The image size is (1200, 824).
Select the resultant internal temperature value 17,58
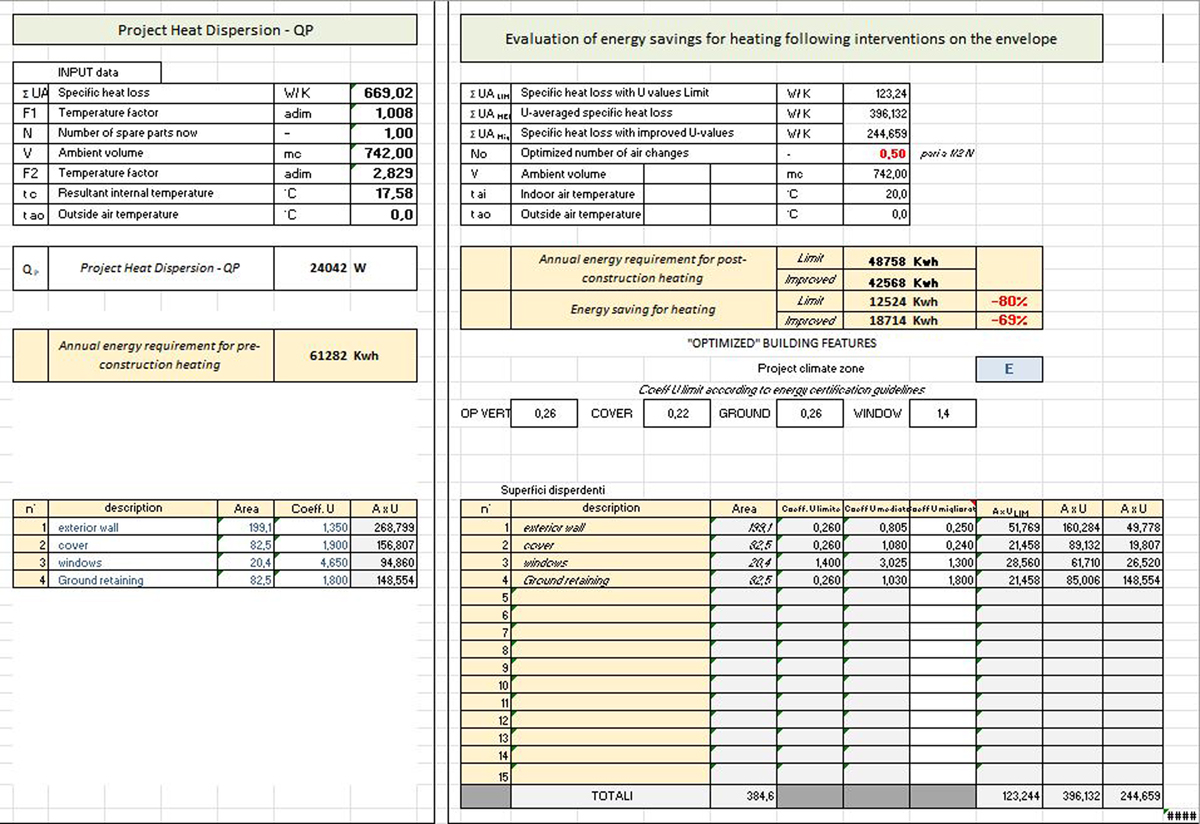383,193
